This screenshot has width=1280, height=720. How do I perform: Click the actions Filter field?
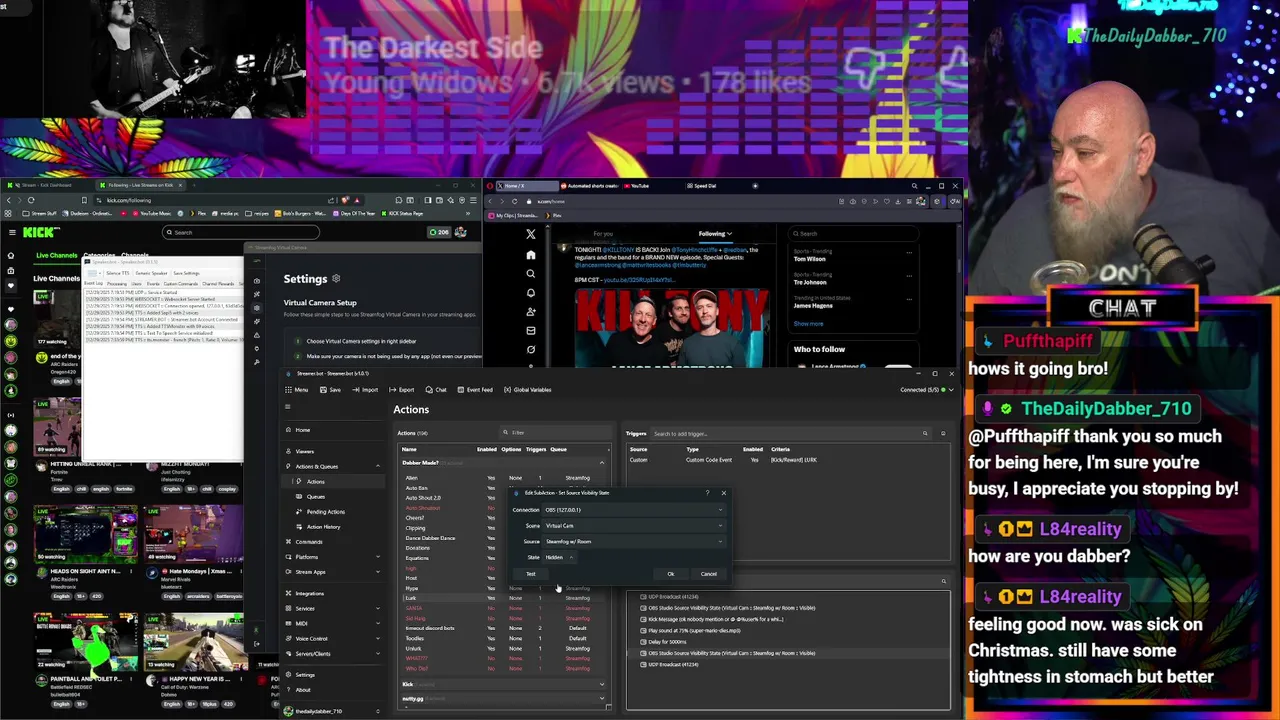pyautogui.click(x=555, y=433)
